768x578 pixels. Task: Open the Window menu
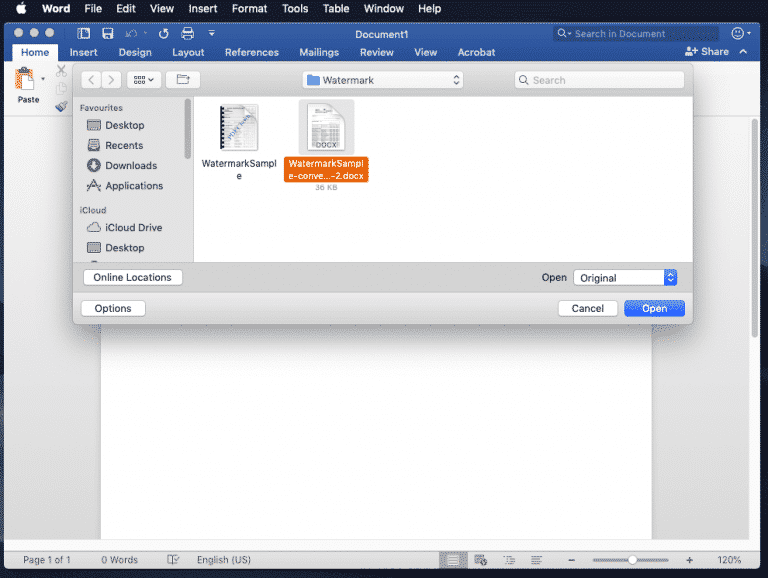point(384,8)
